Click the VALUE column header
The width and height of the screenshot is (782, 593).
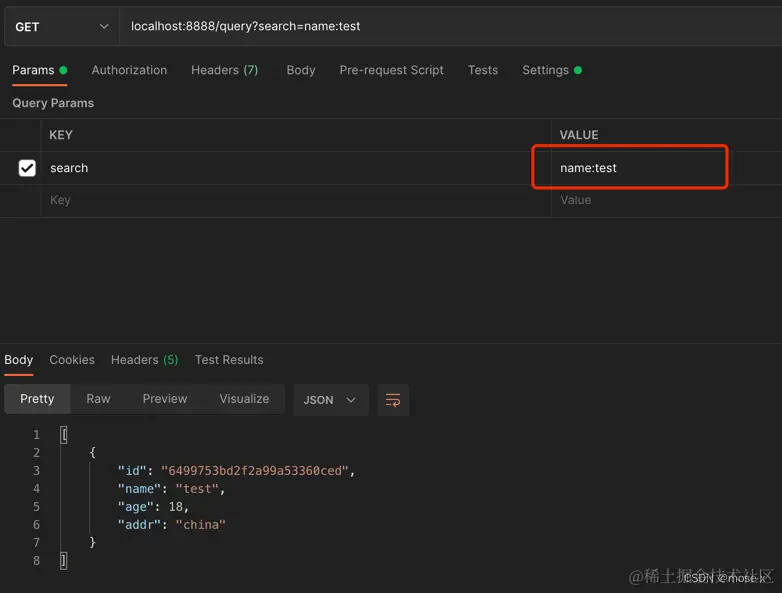[x=579, y=135]
